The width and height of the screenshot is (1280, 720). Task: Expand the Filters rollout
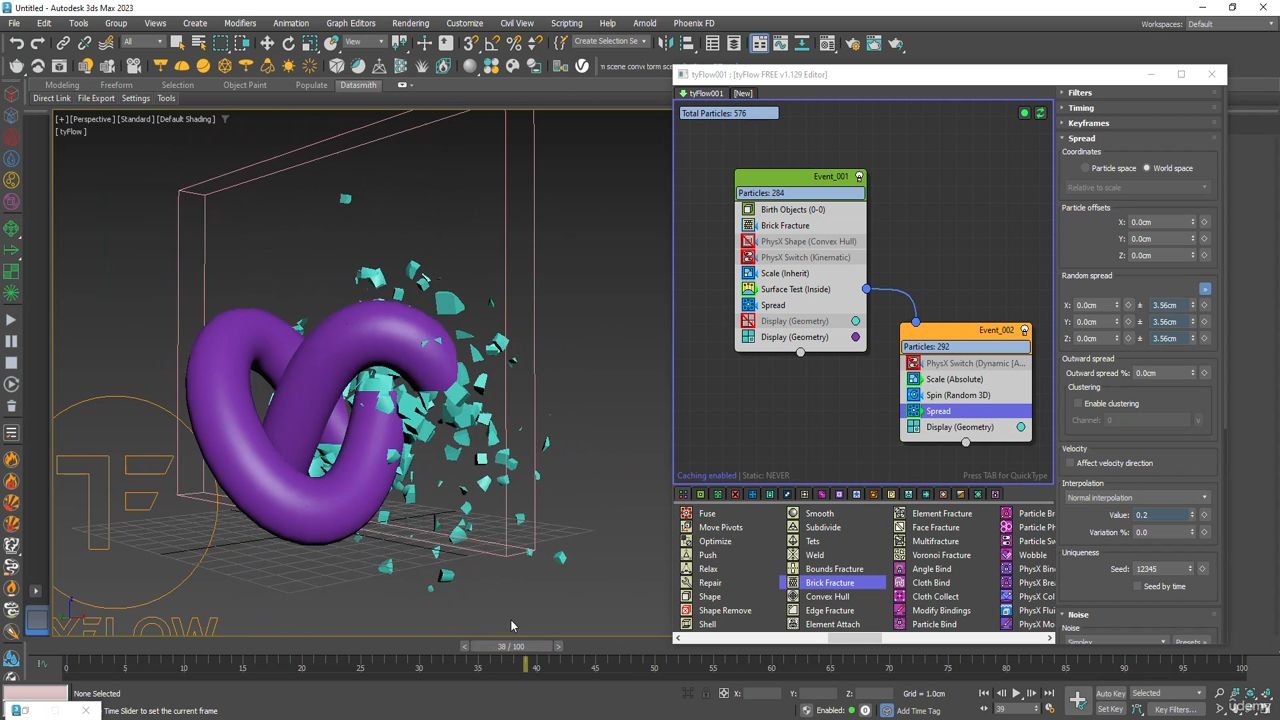1139,92
